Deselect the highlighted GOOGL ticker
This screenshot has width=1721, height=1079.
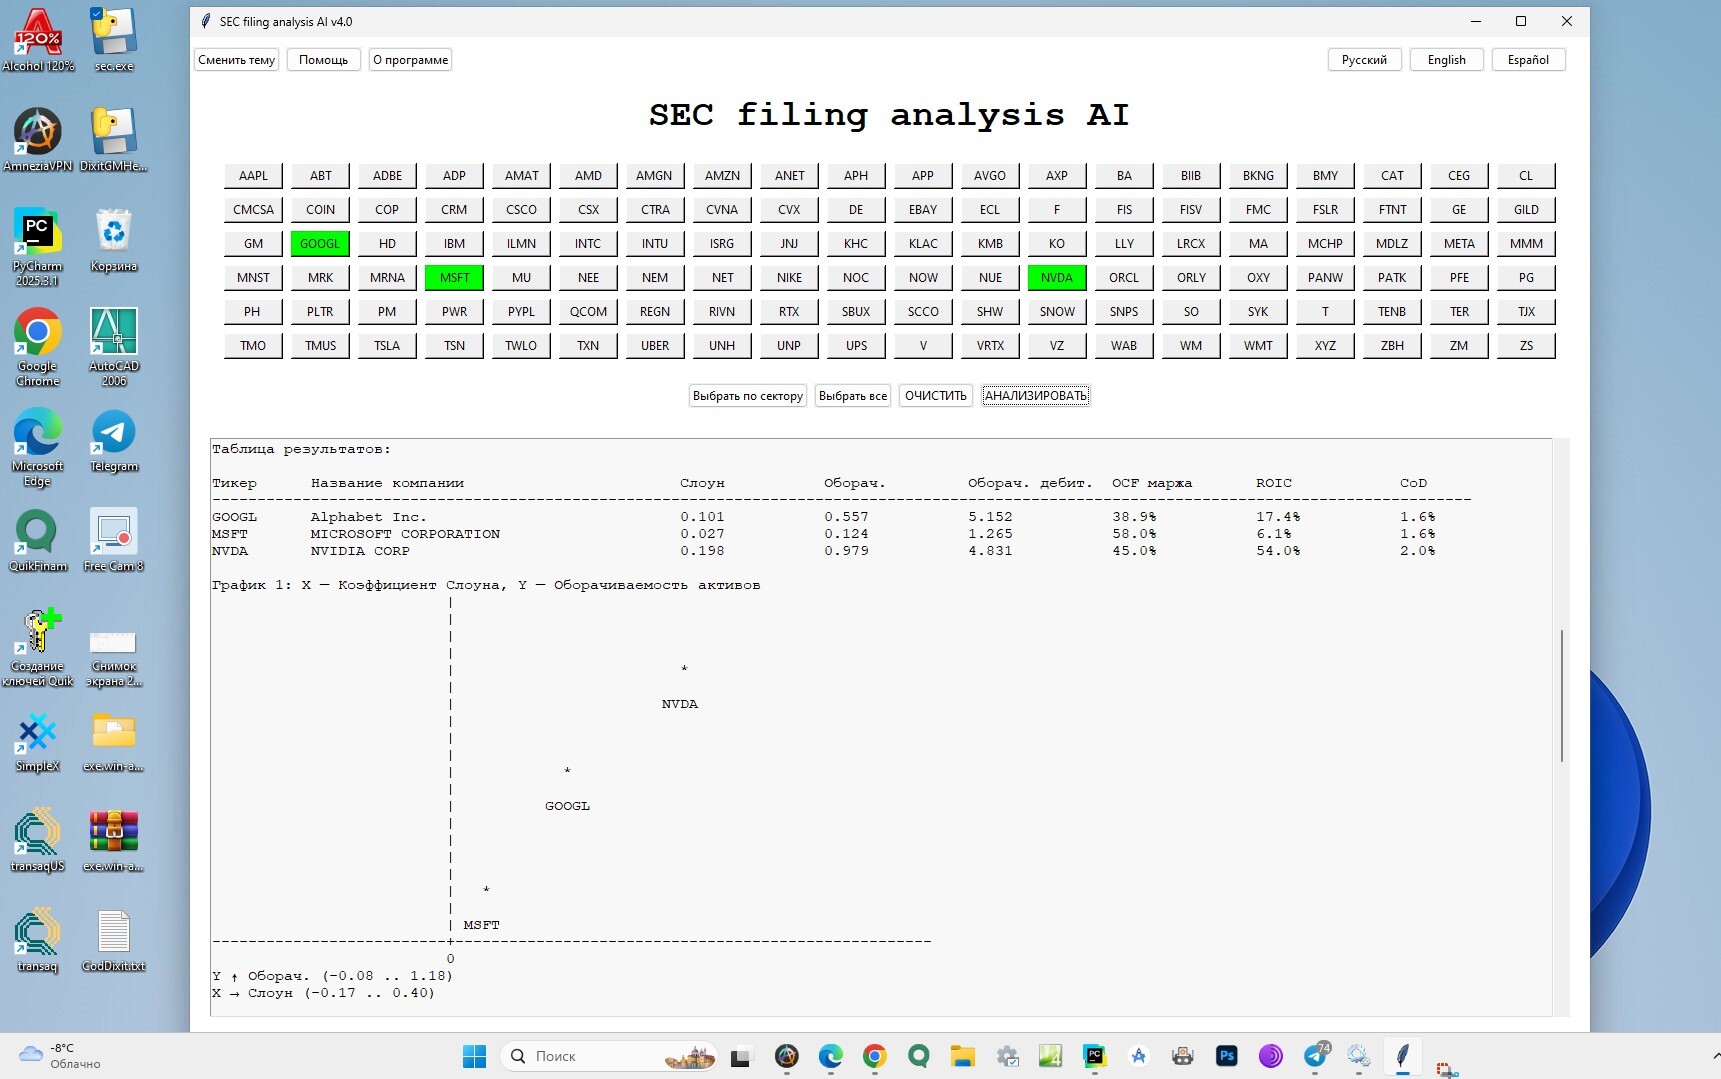pyautogui.click(x=320, y=243)
